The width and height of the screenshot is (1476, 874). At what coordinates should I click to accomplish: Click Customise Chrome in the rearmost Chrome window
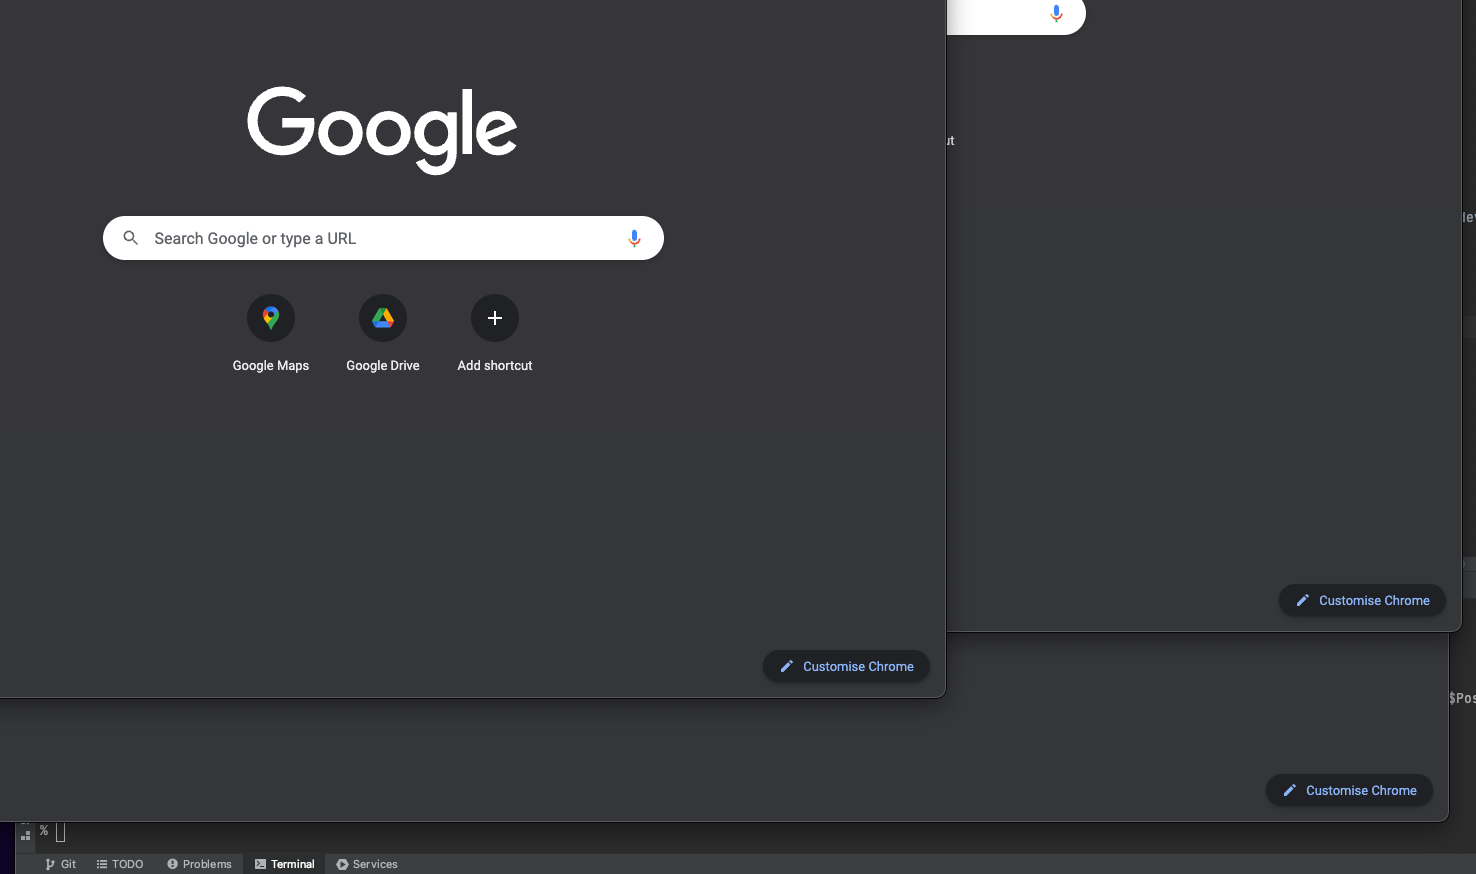coord(1349,790)
